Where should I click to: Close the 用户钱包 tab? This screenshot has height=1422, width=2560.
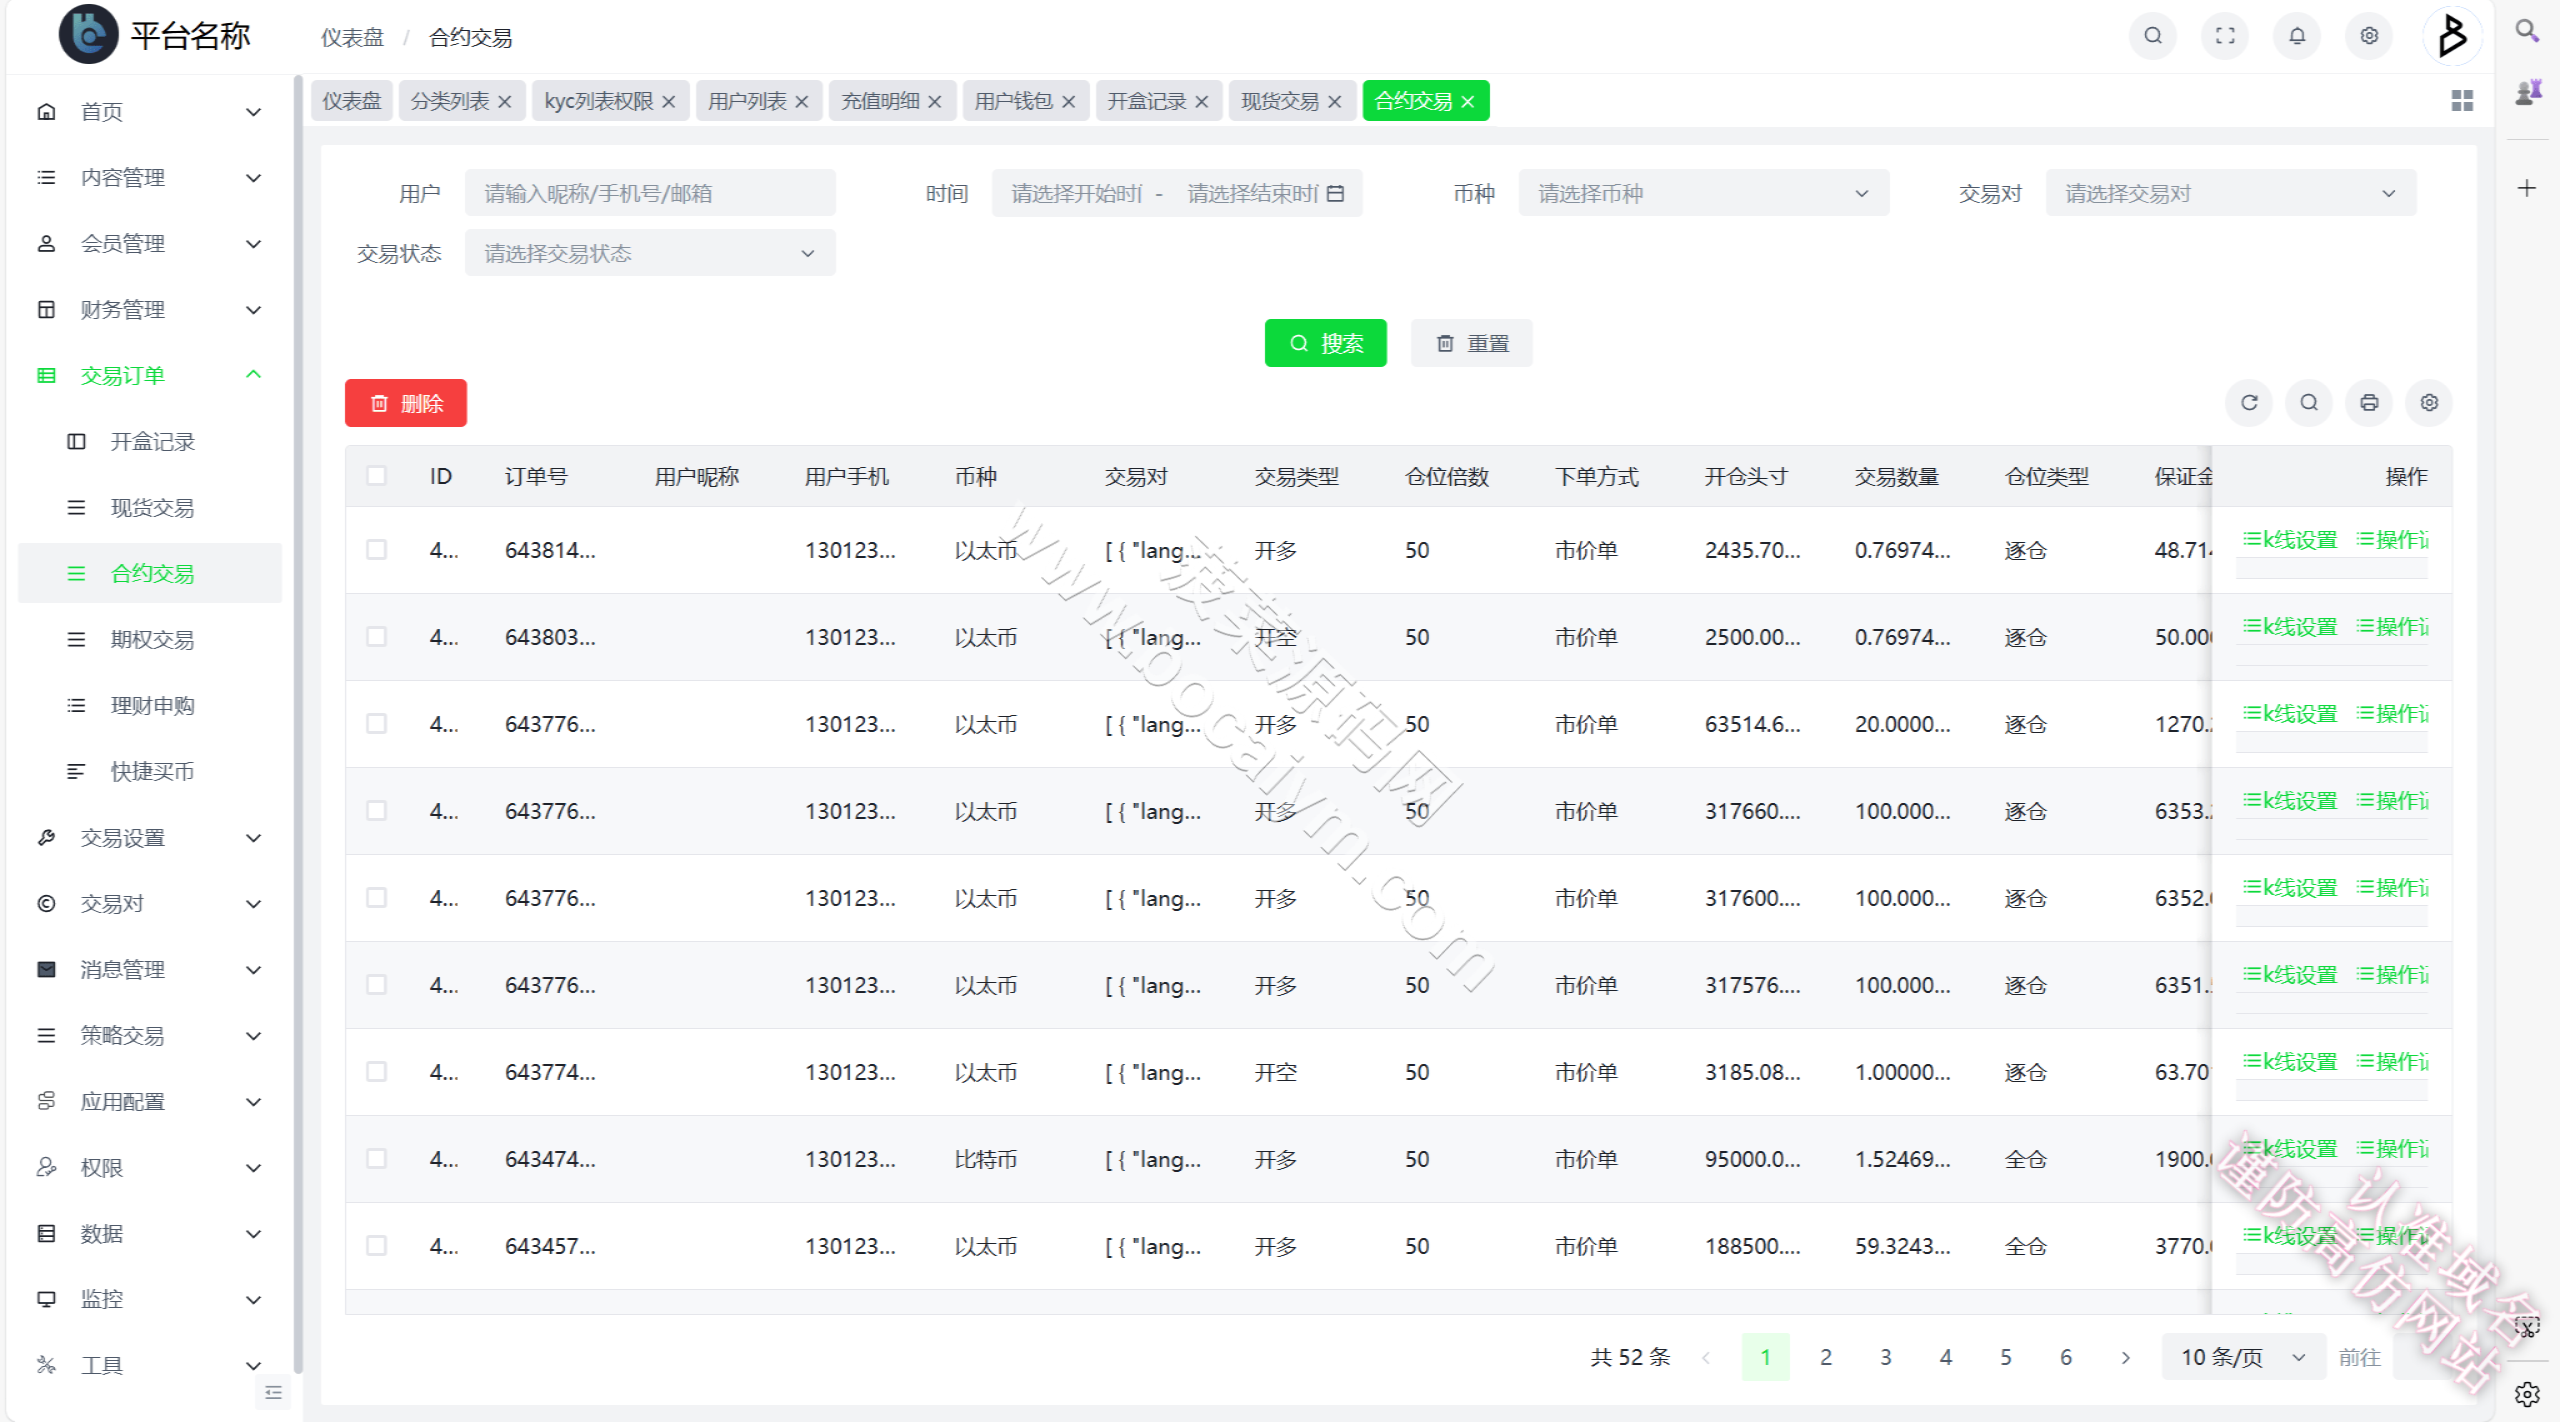coord(1069,102)
